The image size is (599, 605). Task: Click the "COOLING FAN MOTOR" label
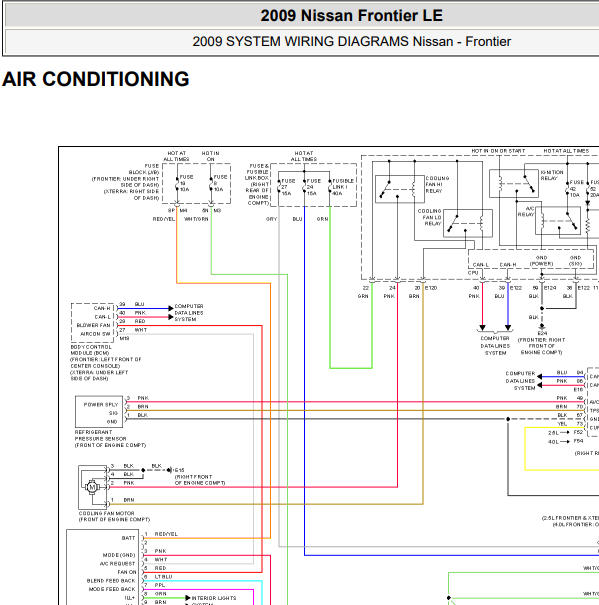(107, 513)
